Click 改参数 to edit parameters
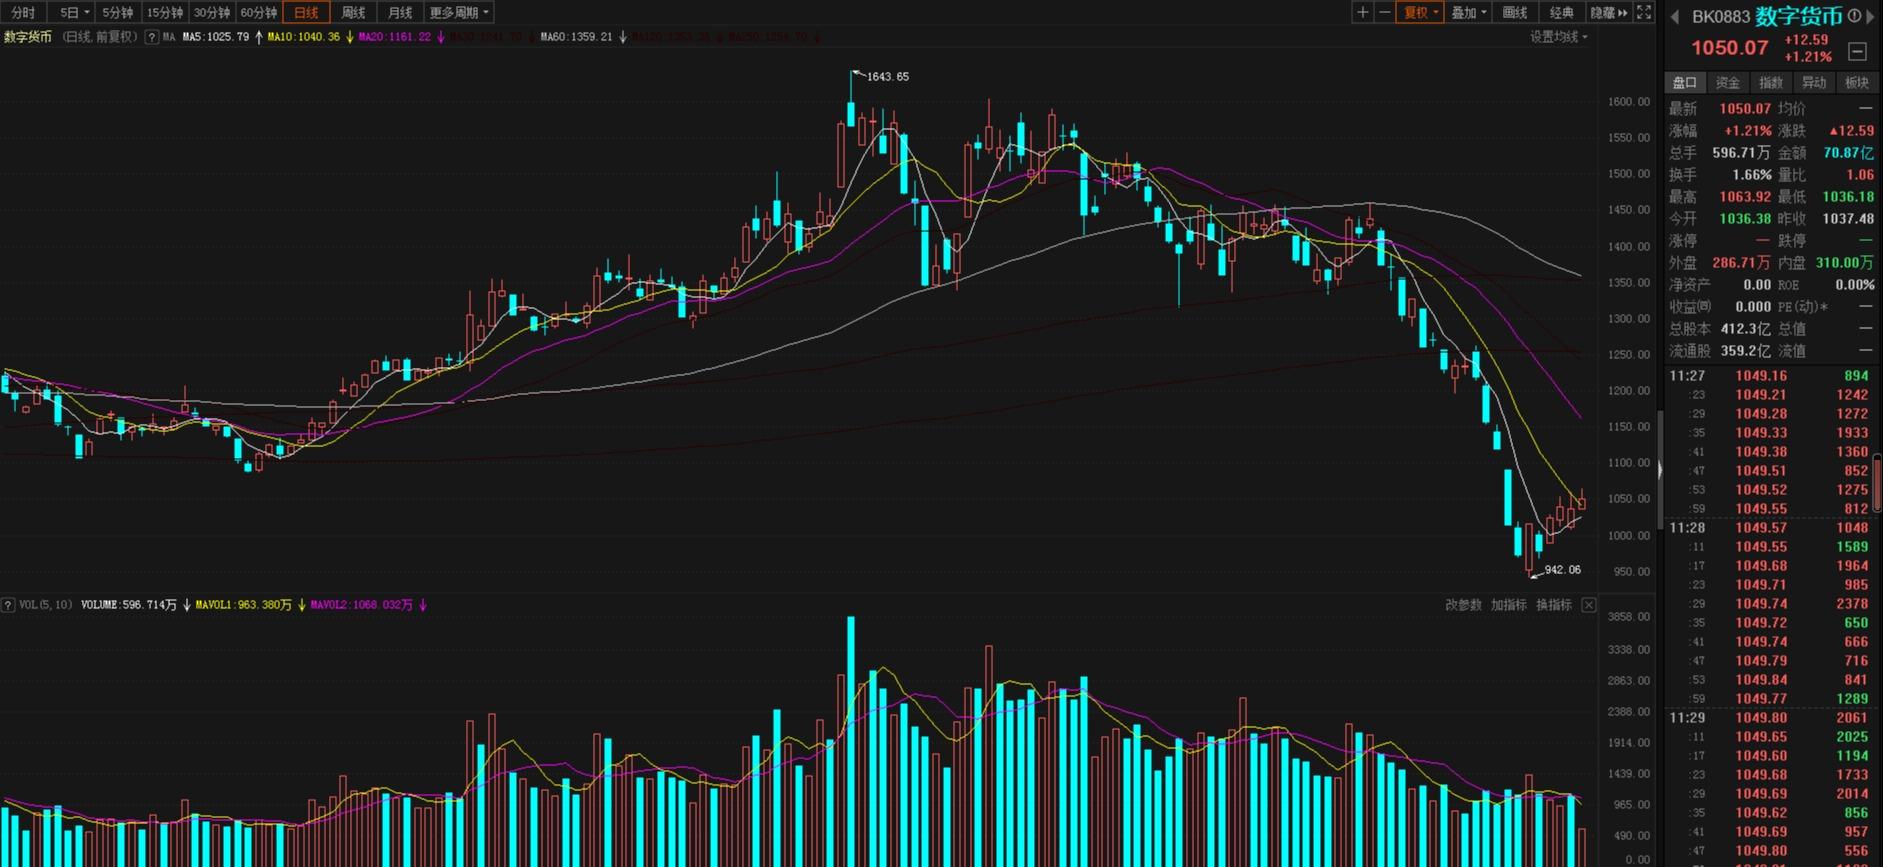This screenshot has width=1883, height=867. pyautogui.click(x=1463, y=605)
